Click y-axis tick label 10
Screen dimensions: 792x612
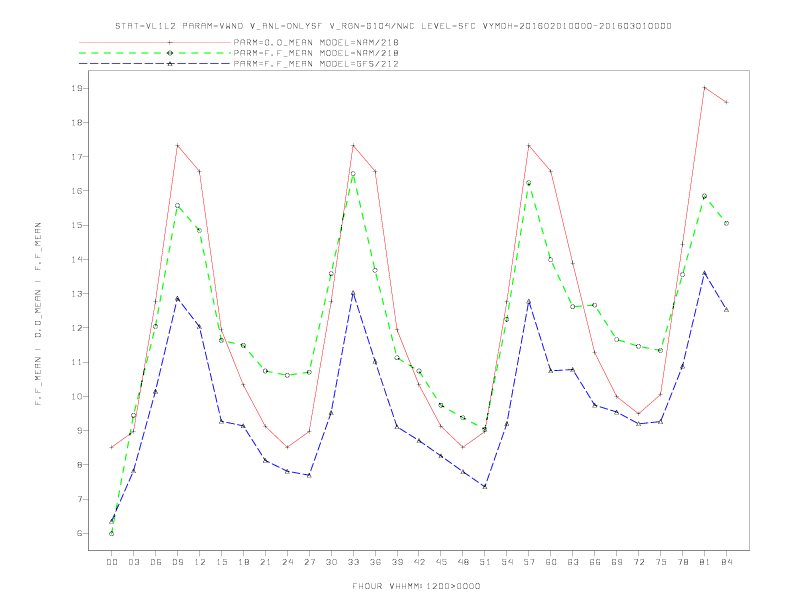tap(77, 396)
